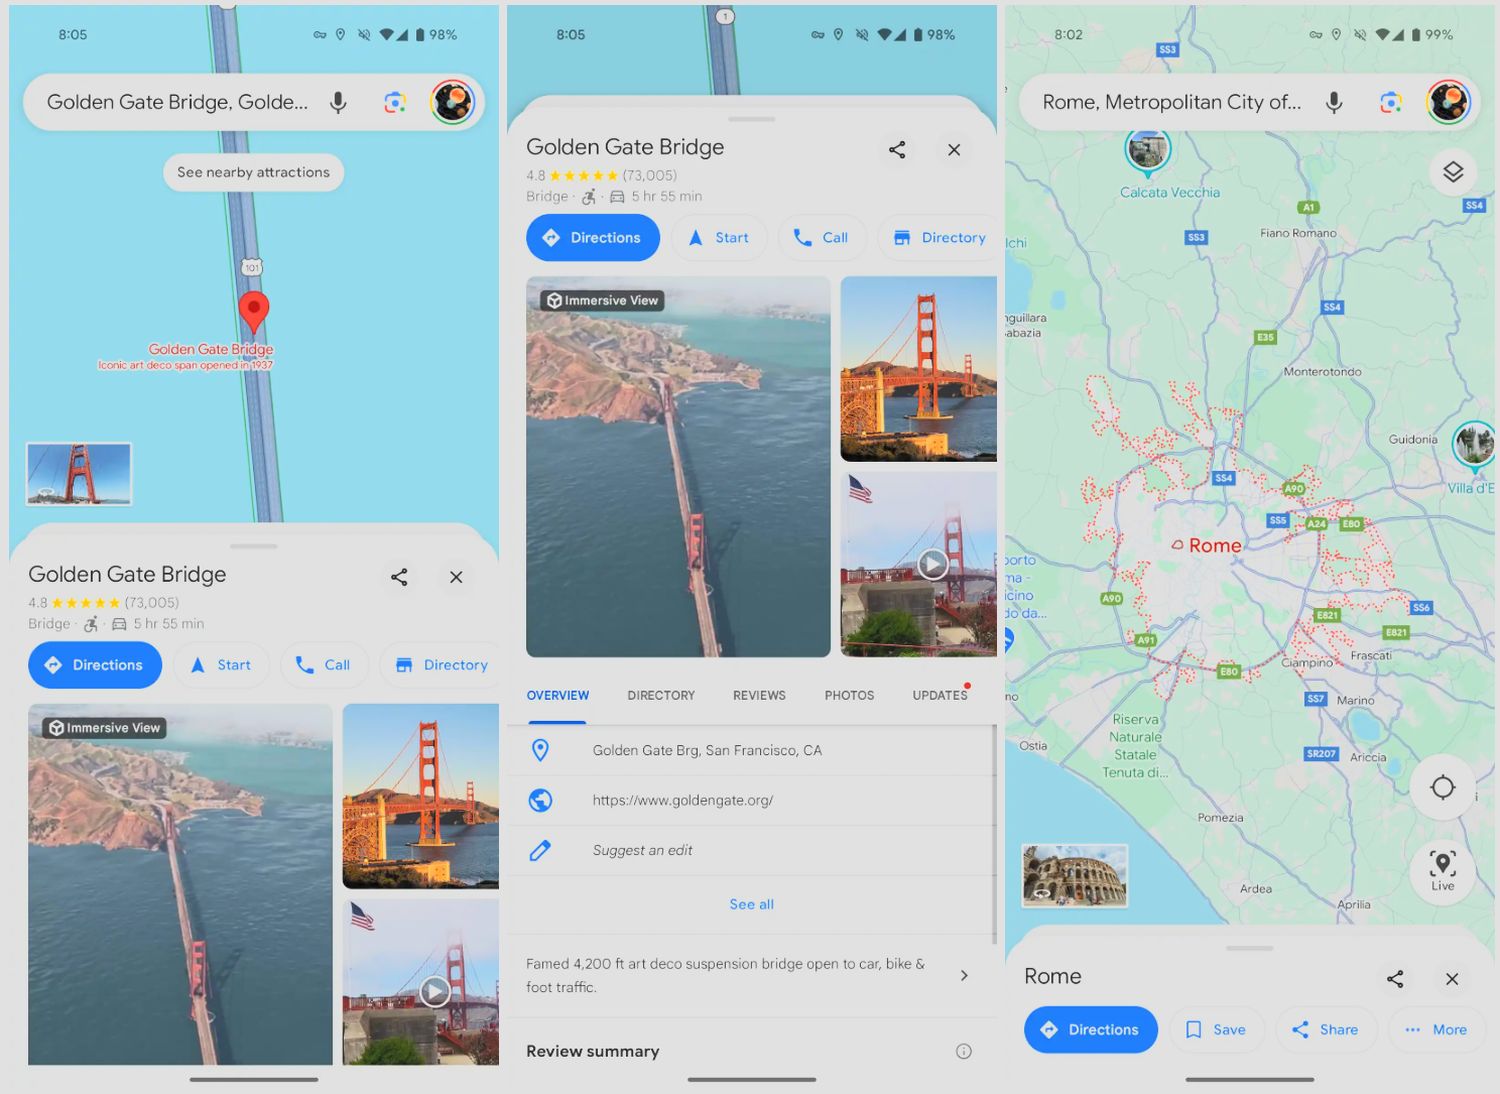
Task: Tap the pencil icon for Suggest an edit
Action: coord(540,850)
